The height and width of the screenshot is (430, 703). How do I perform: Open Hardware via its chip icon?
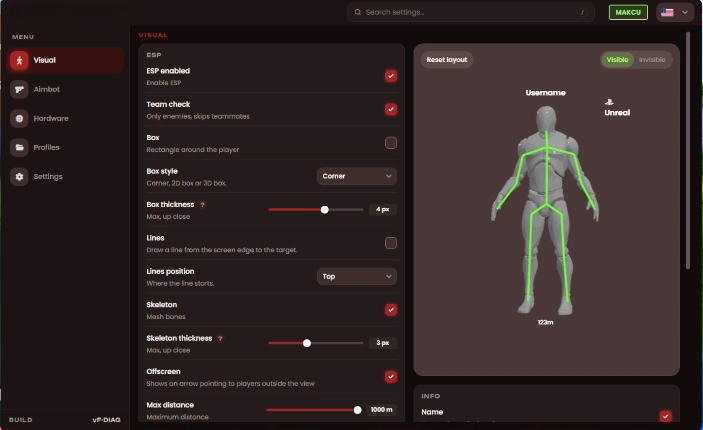(19, 118)
